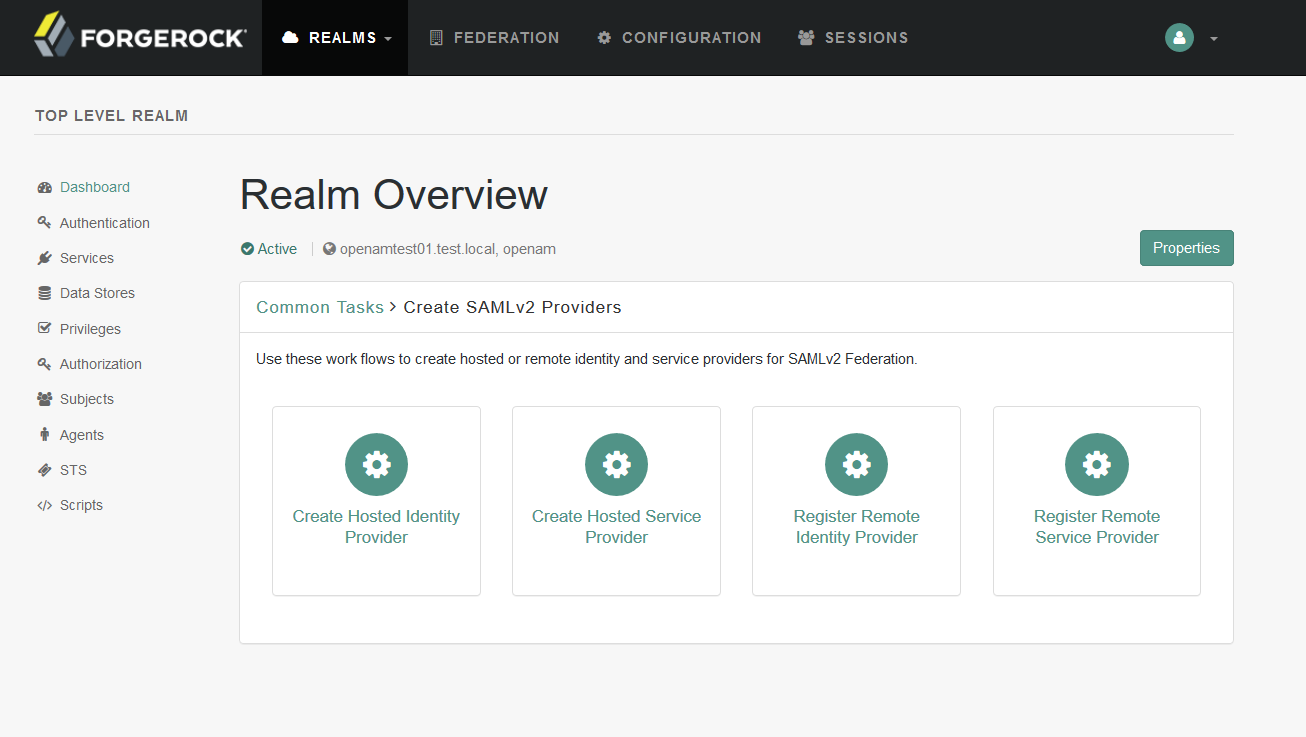Click Create Hosted Service Provider link text

click(616, 527)
